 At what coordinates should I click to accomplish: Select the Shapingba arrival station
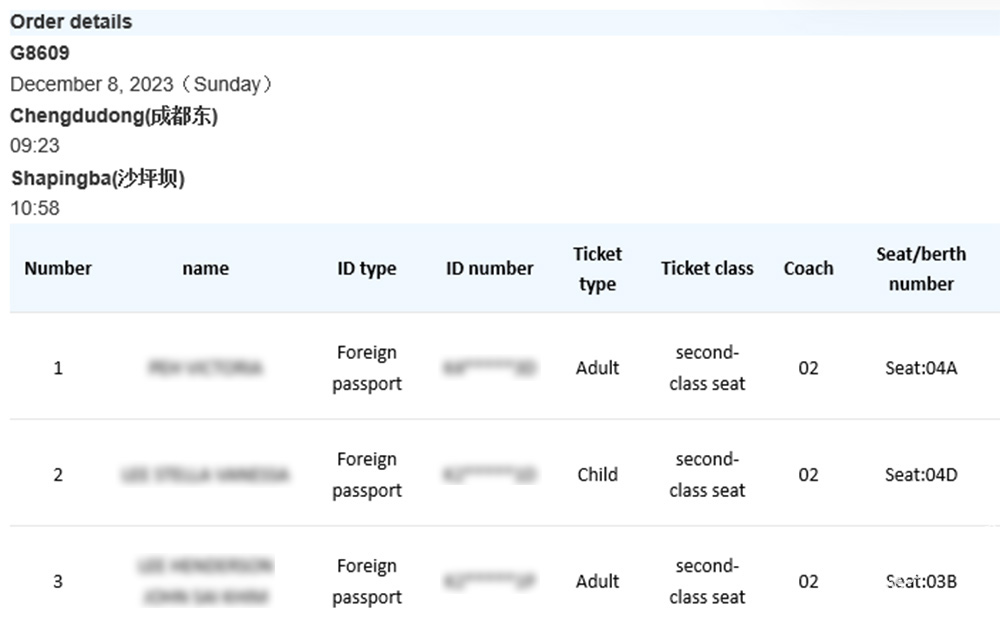pos(98,178)
